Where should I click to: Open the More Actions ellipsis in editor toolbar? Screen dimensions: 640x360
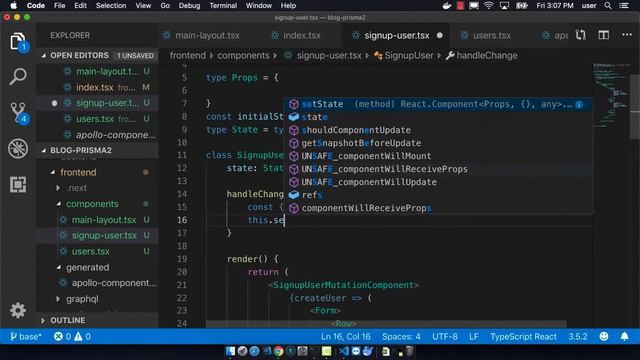[627, 35]
